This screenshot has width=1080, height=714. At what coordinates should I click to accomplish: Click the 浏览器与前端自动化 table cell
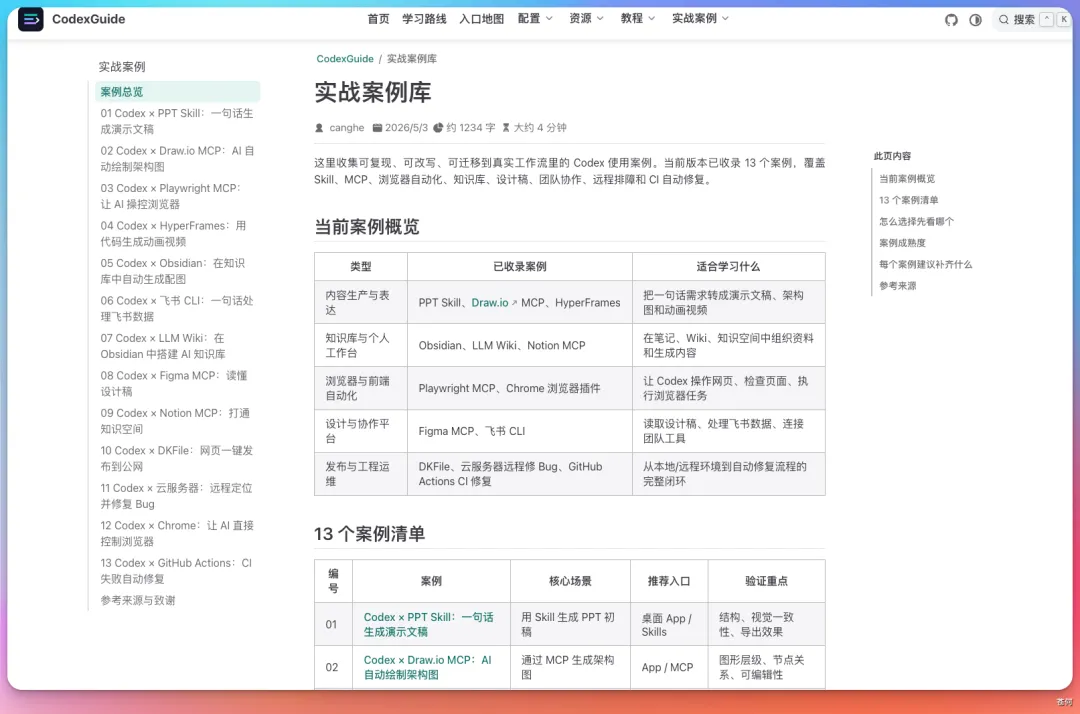tap(361, 388)
